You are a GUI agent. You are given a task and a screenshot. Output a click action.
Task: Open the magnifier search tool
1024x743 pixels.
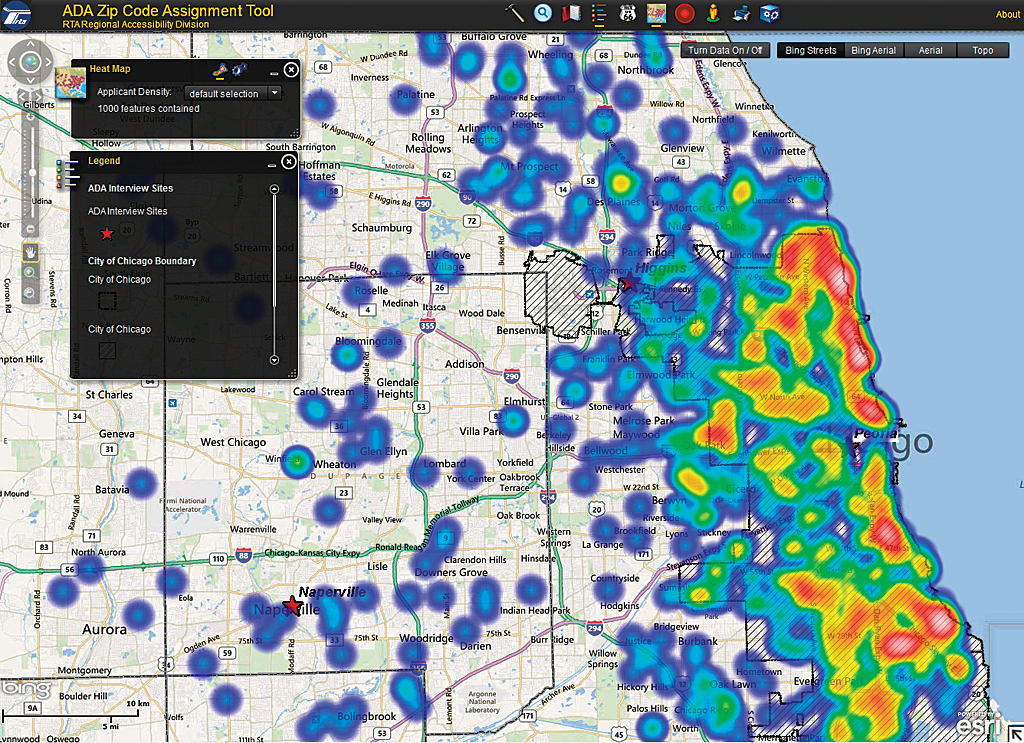pos(543,12)
